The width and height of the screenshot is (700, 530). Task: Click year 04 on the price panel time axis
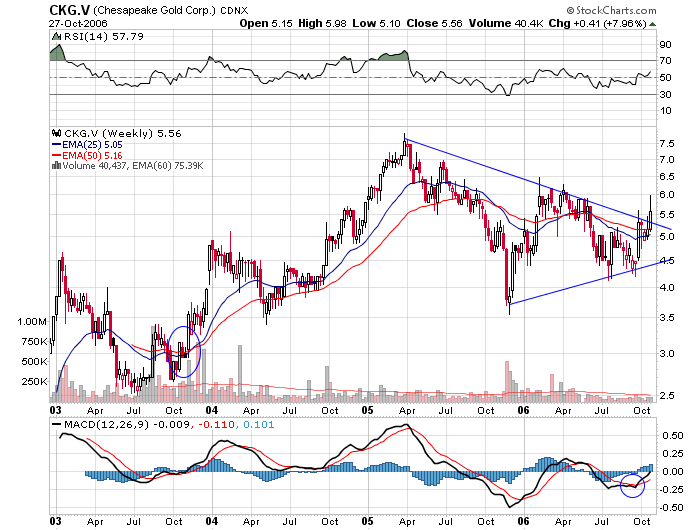(212, 410)
